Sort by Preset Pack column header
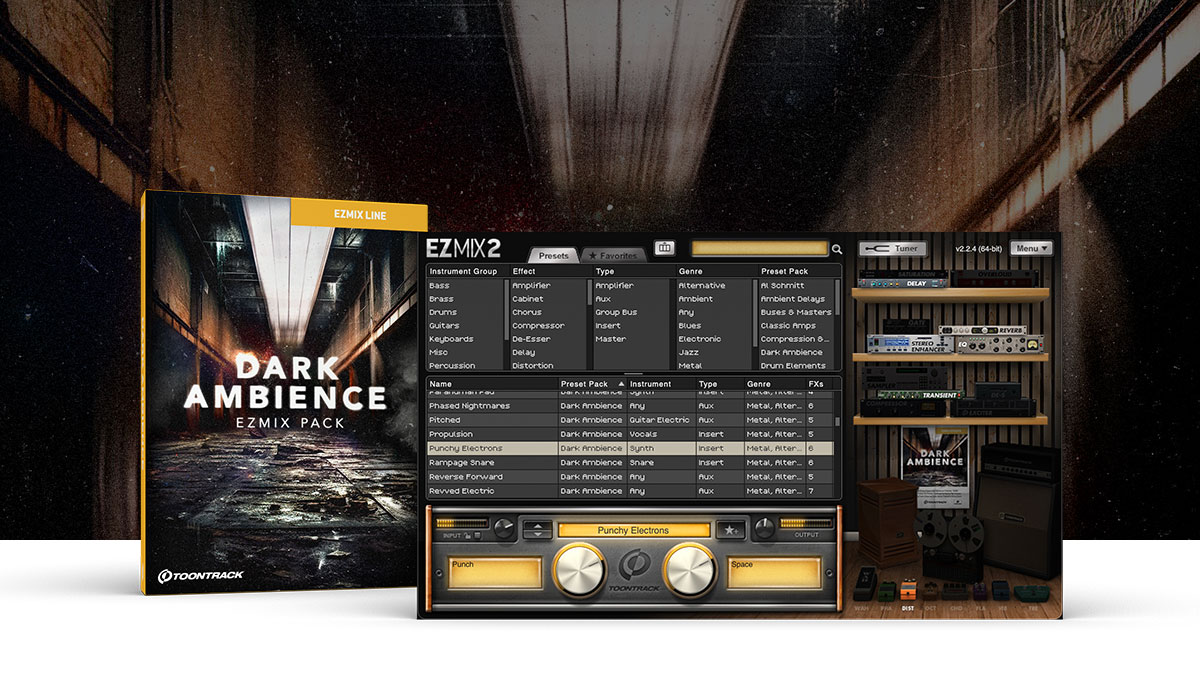This screenshot has width=1200, height=675. (x=592, y=384)
